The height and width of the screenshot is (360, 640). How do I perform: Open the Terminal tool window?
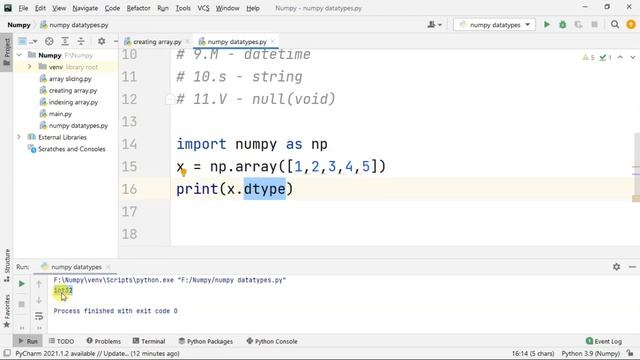[x=149, y=341]
